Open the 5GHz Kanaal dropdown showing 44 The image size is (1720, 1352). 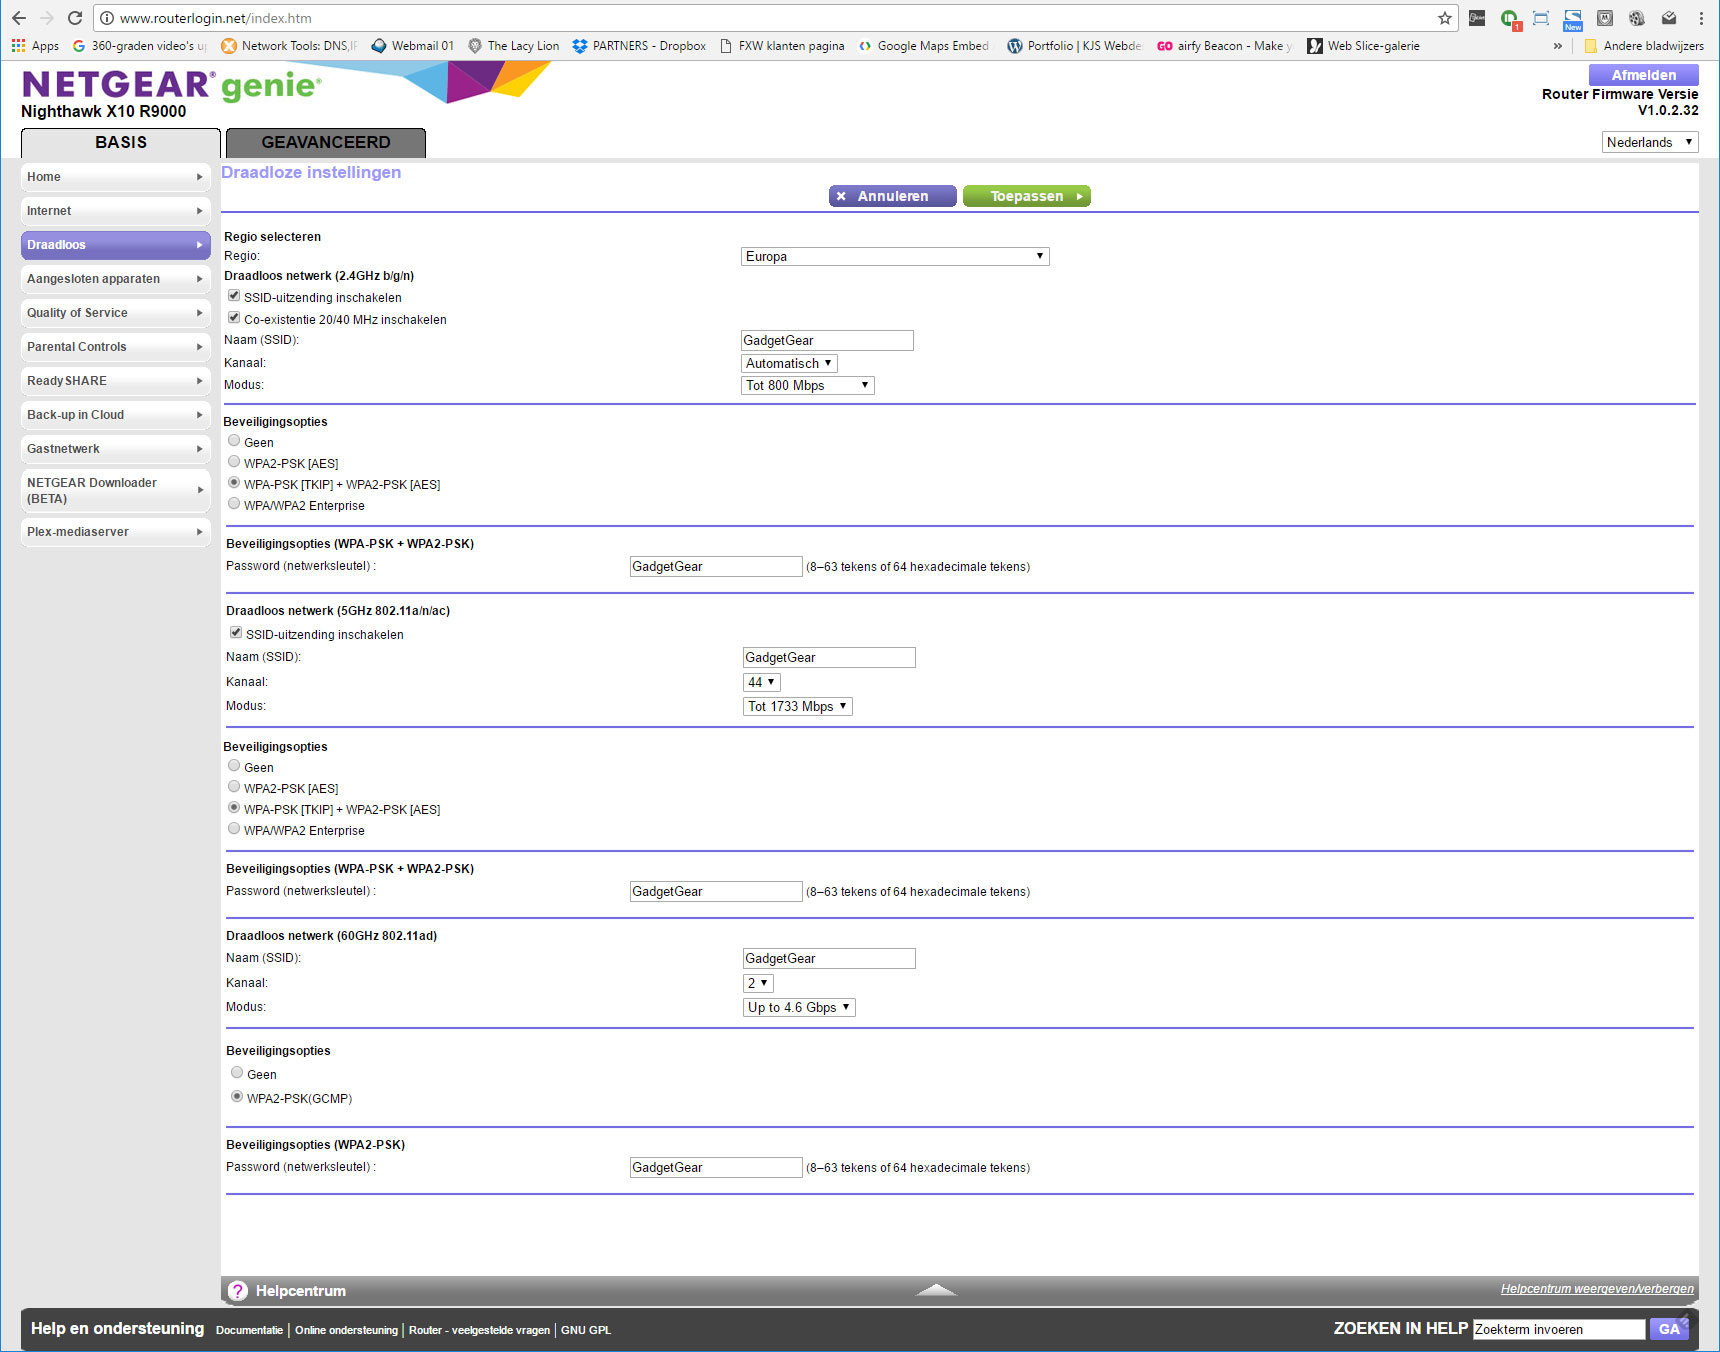[x=762, y=682]
